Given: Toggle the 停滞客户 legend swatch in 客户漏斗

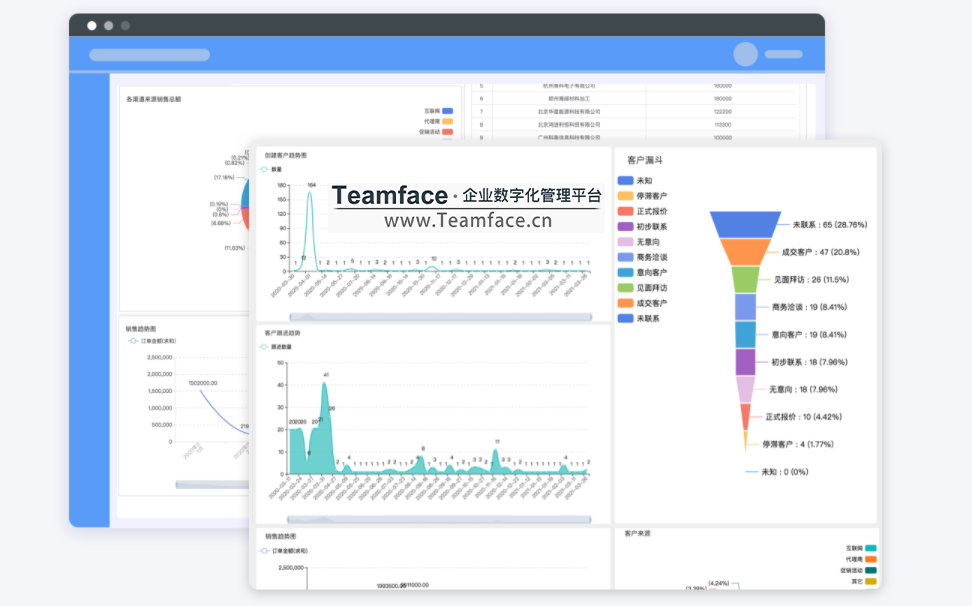Looking at the screenshot, I should point(625,196).
